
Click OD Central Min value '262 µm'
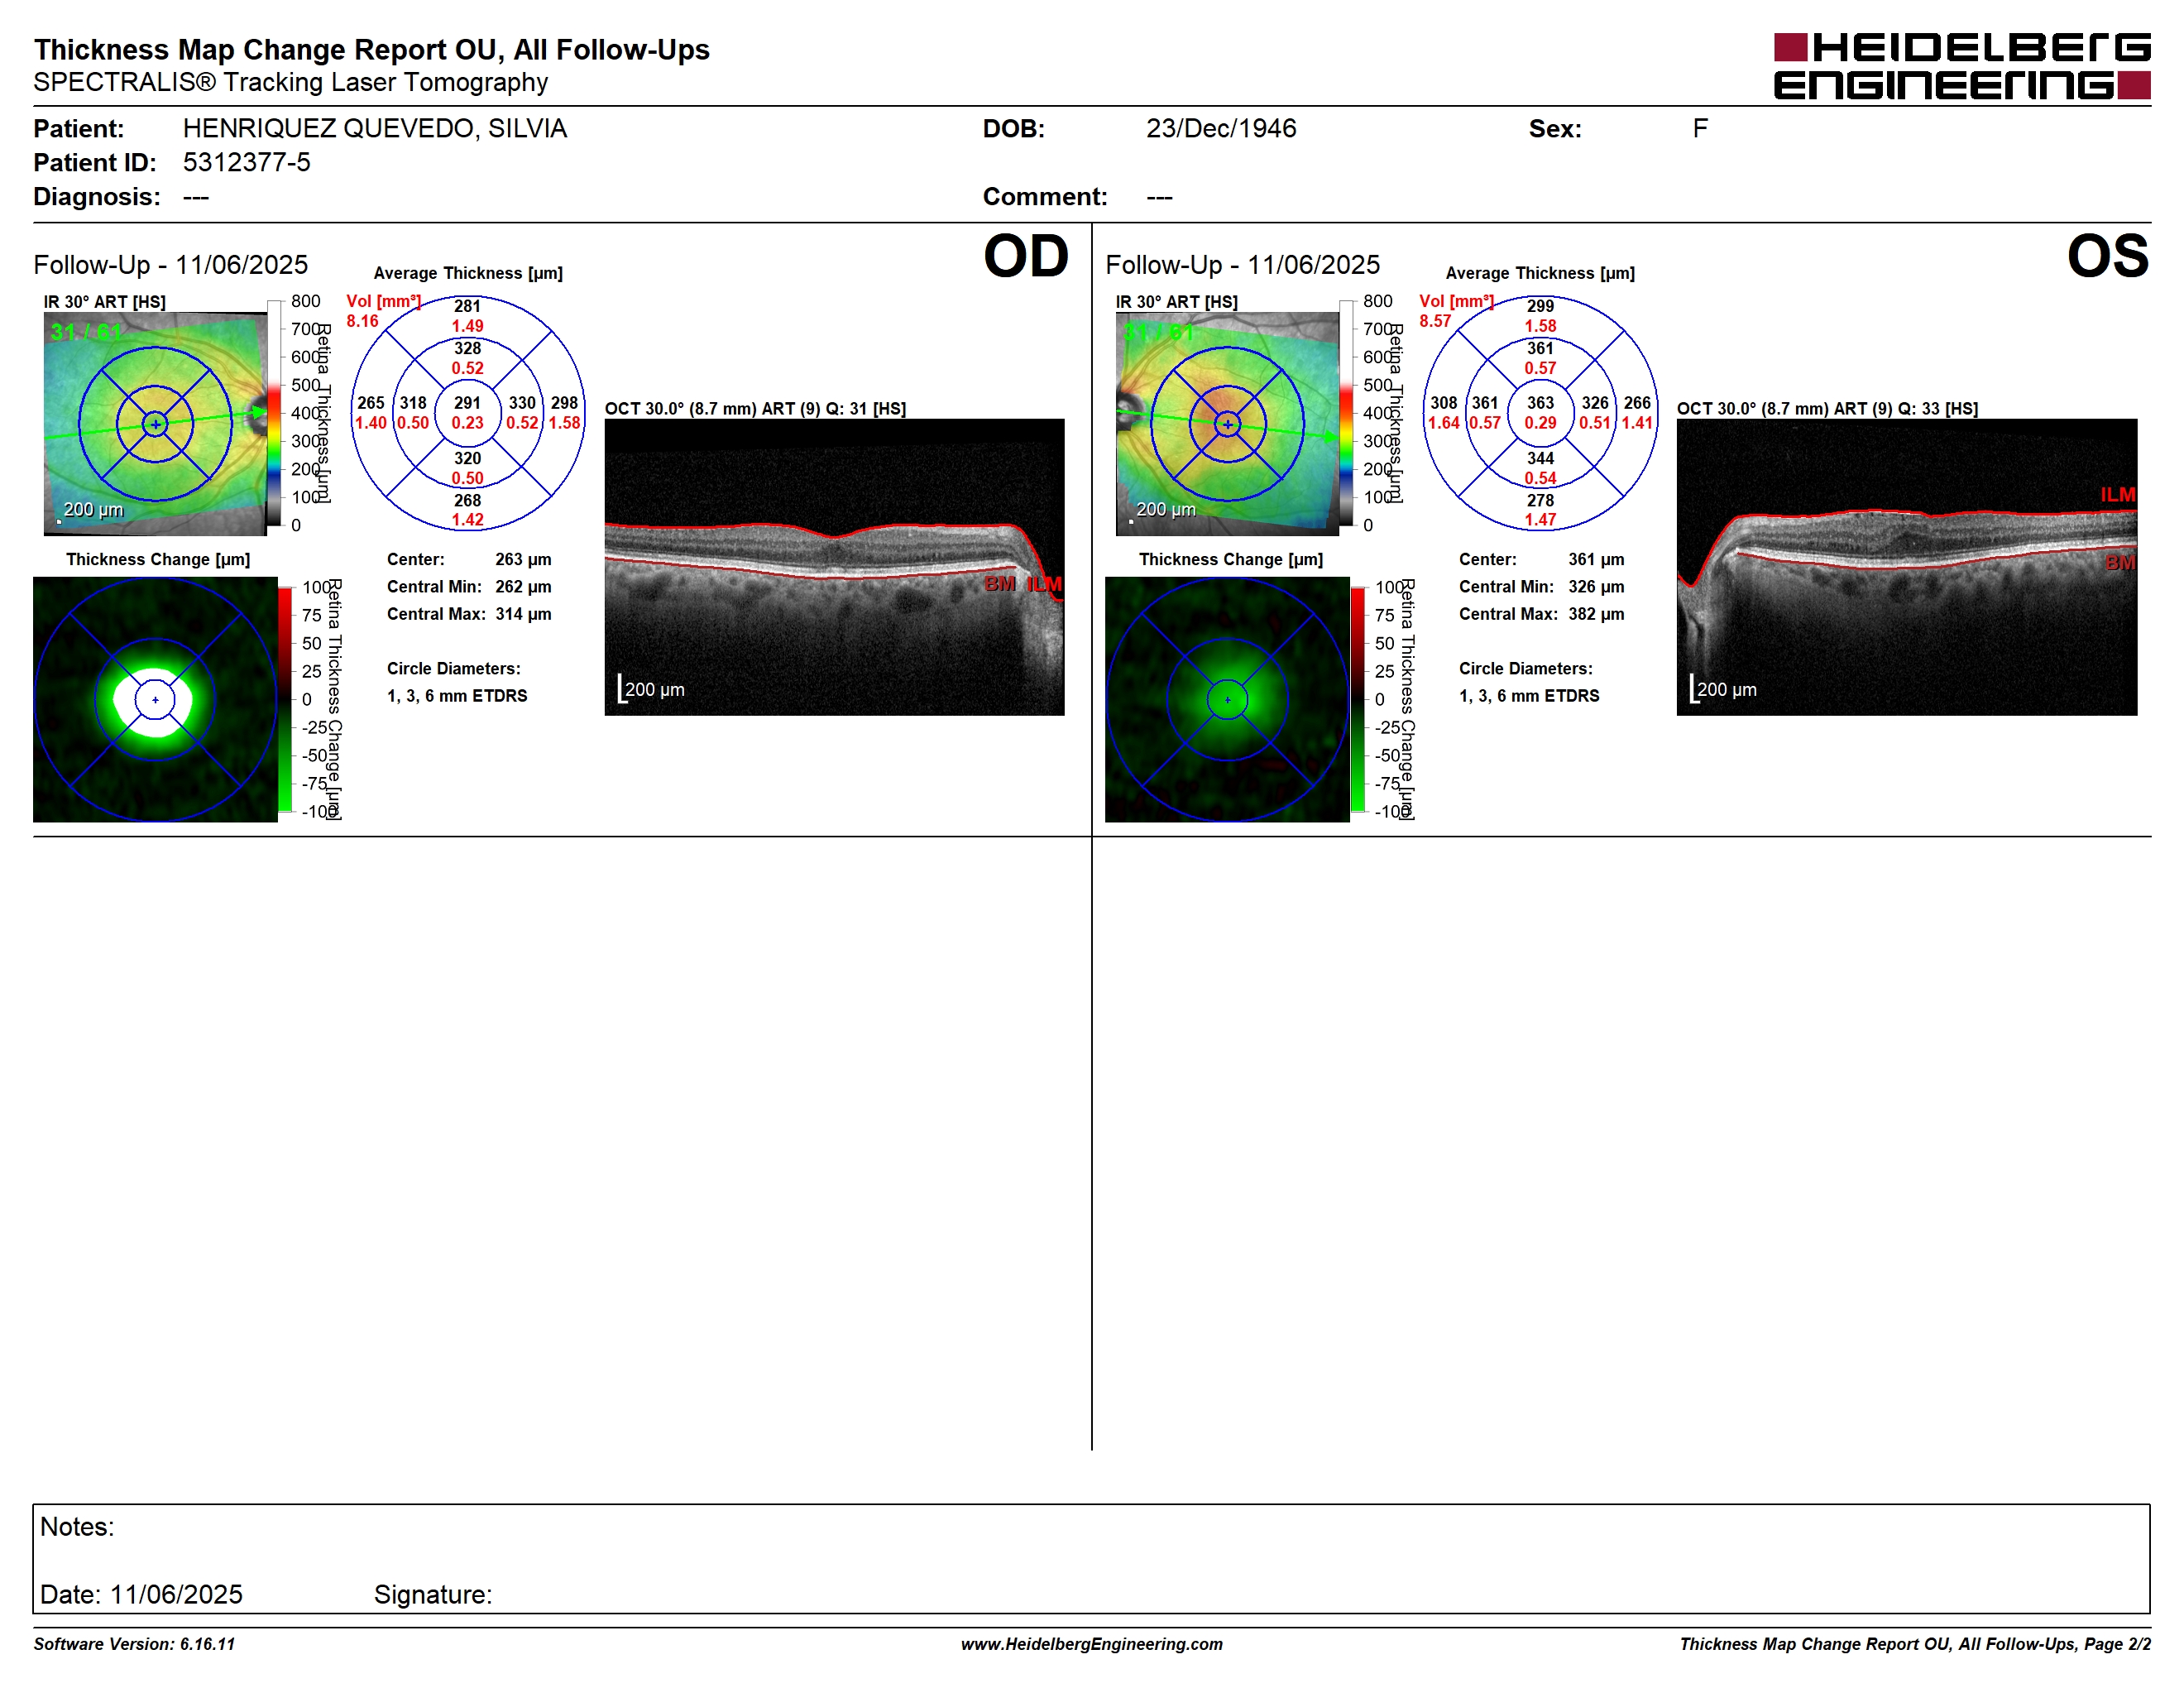[x=523, y=587]
